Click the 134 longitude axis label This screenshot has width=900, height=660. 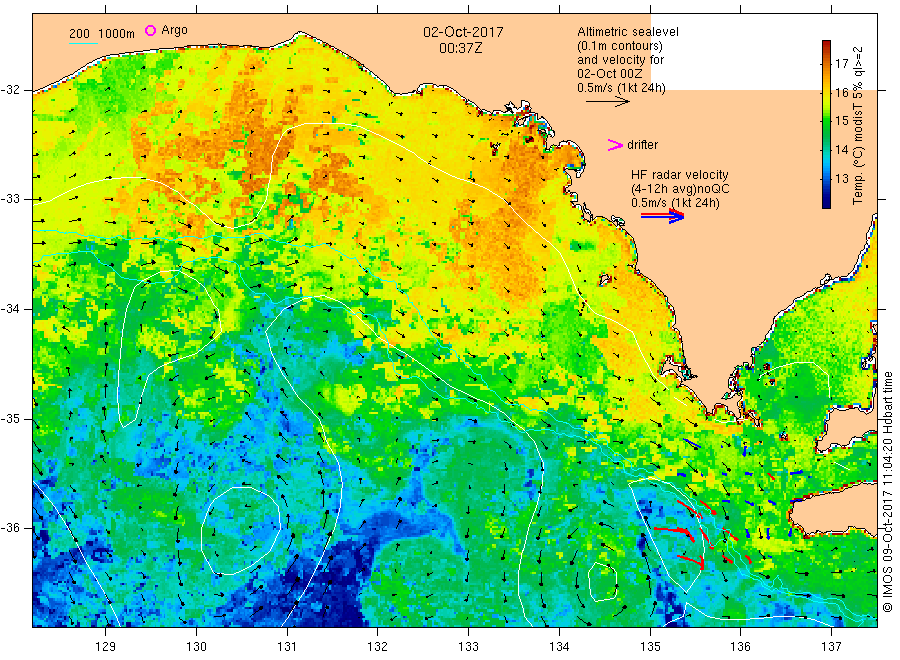tap(559, 647)
